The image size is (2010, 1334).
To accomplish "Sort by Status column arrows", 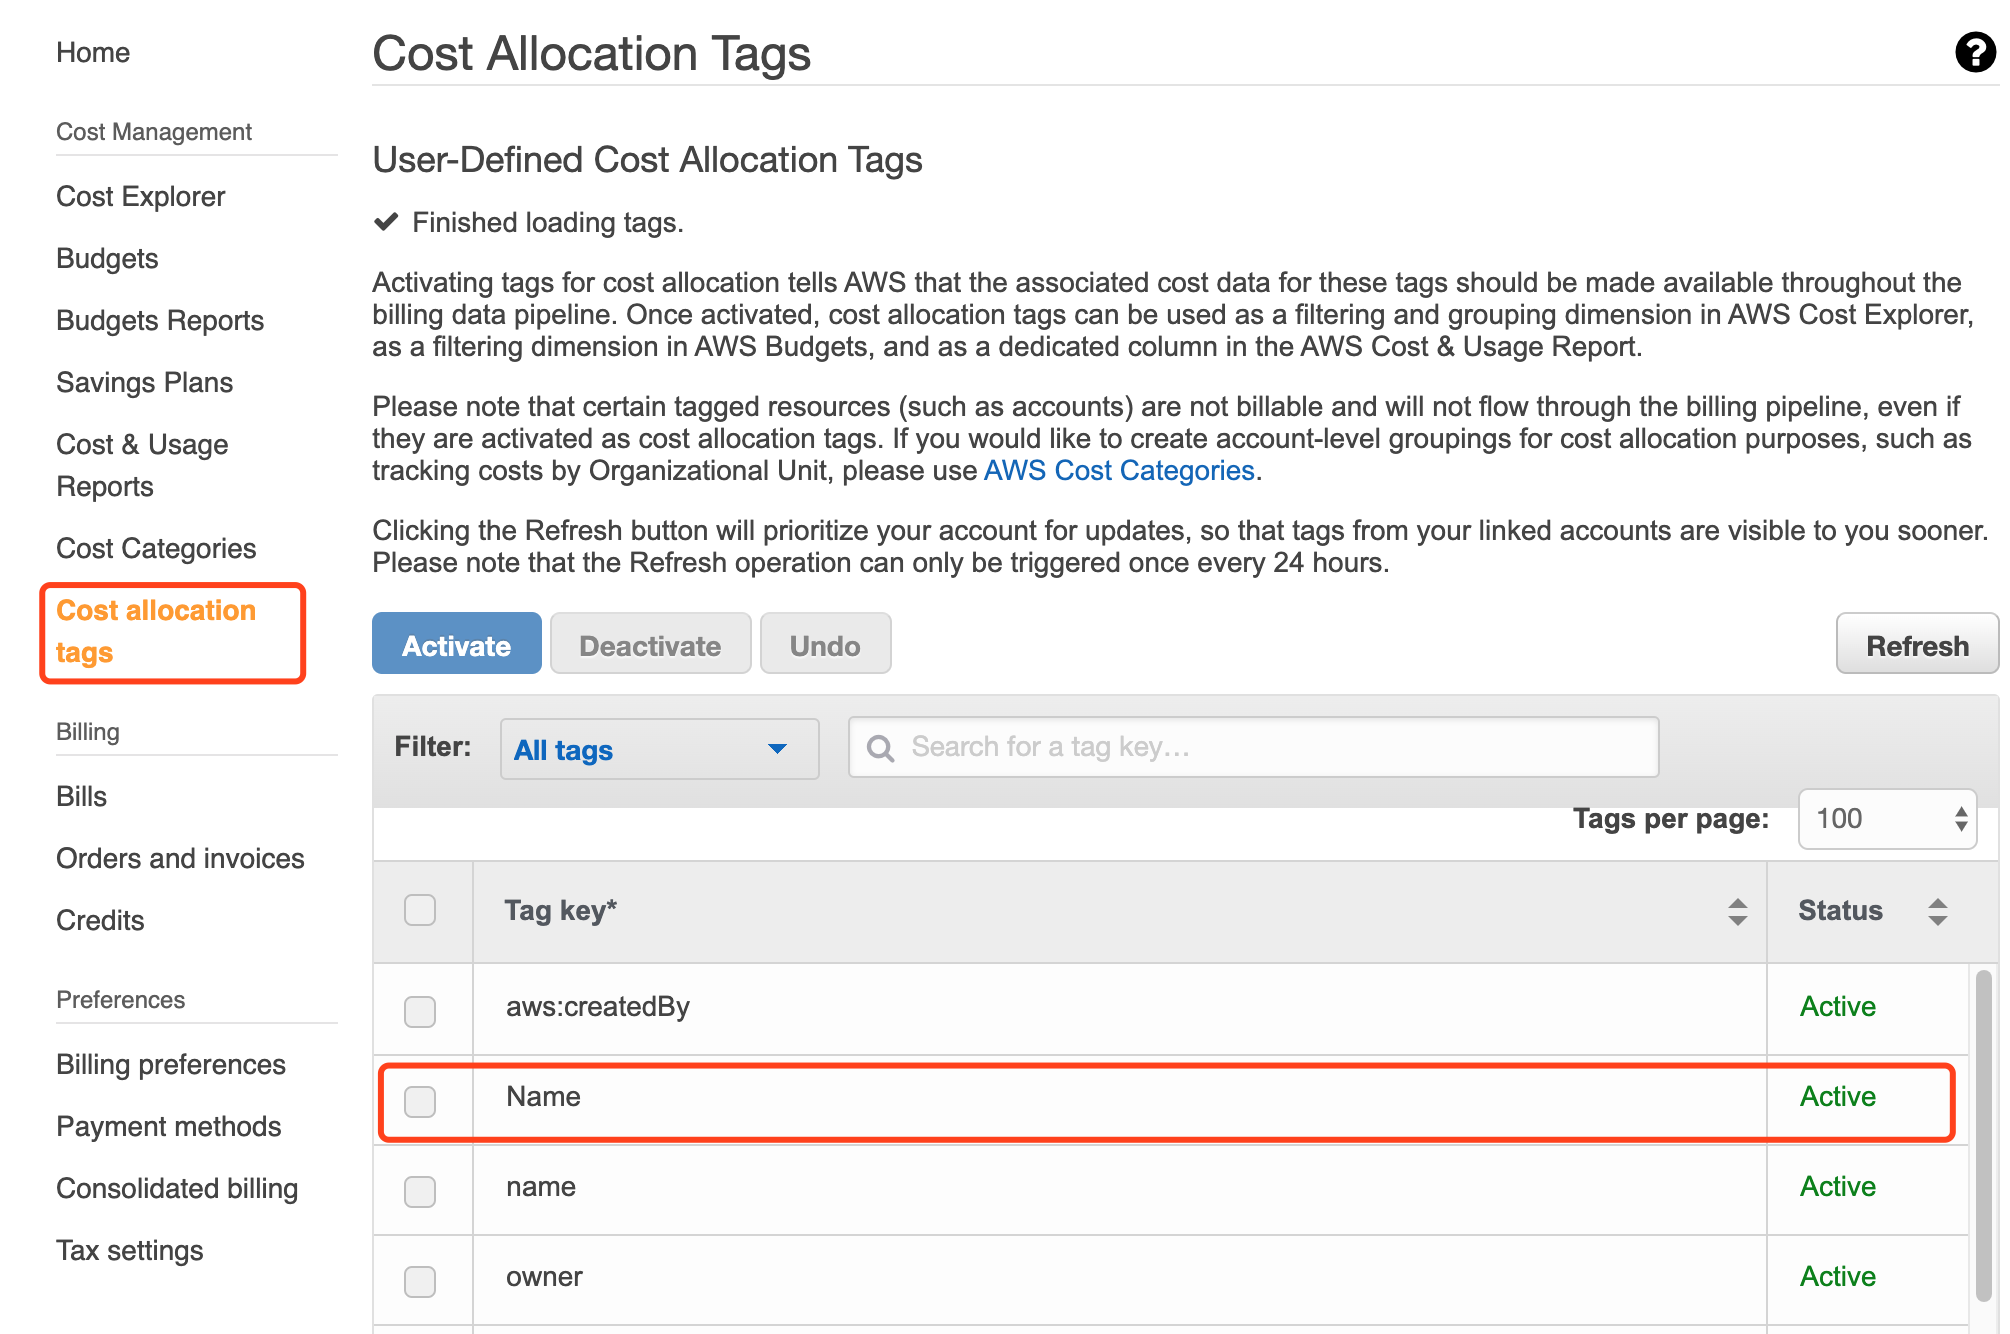I will click(x=1937, y=911).
